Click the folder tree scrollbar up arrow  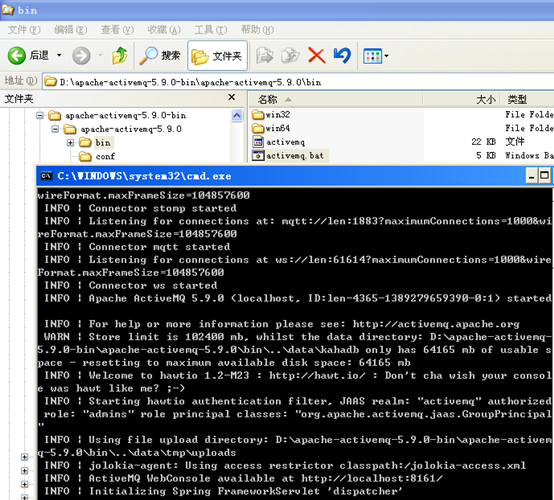tap(237, 116)
